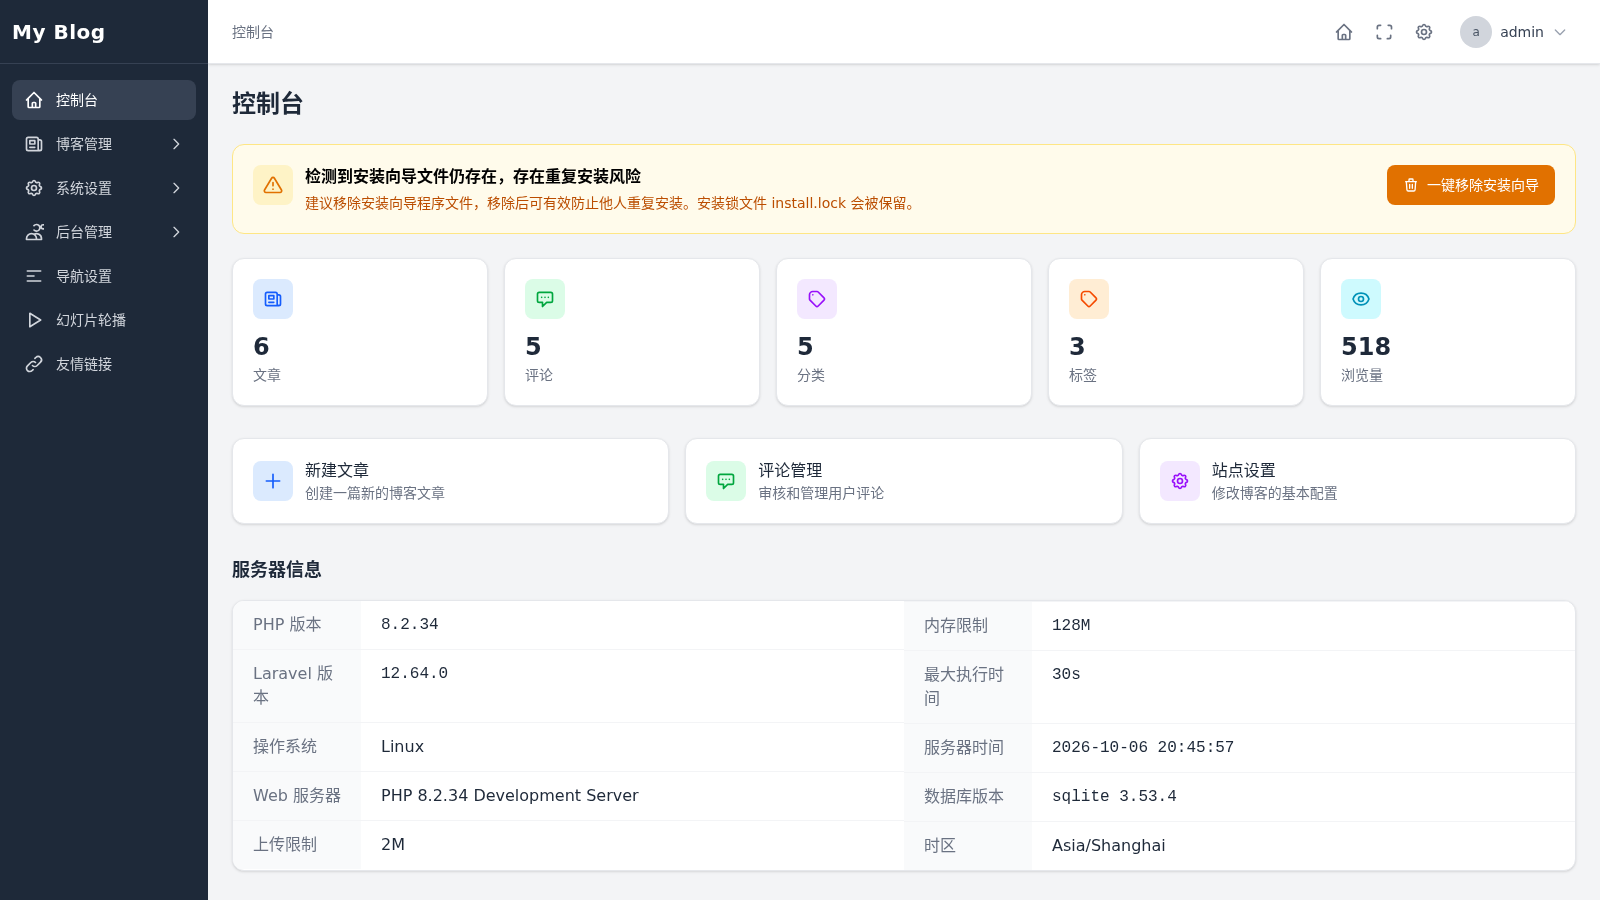Screen dimensions: 1600x900
Task: Click the sqlite 3.53.4 database value
Action: [x=1114, y=796]
